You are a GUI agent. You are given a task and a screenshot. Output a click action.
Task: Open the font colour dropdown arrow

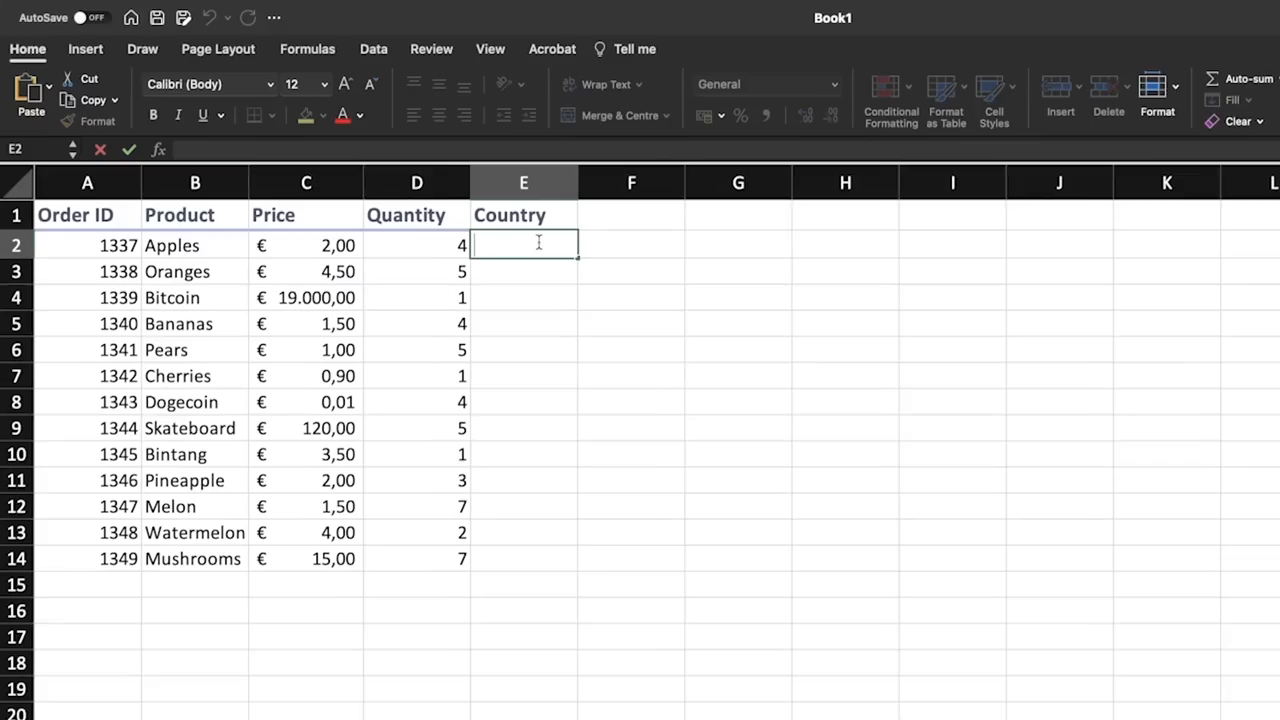[x=360, y=116]
